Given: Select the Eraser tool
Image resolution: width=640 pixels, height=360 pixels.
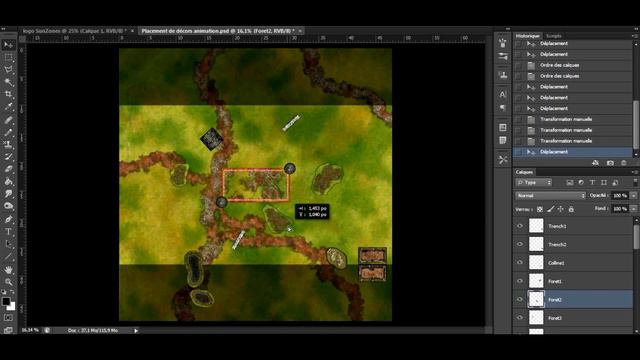Looking at the screenshot, I should [x=8, y=169].
